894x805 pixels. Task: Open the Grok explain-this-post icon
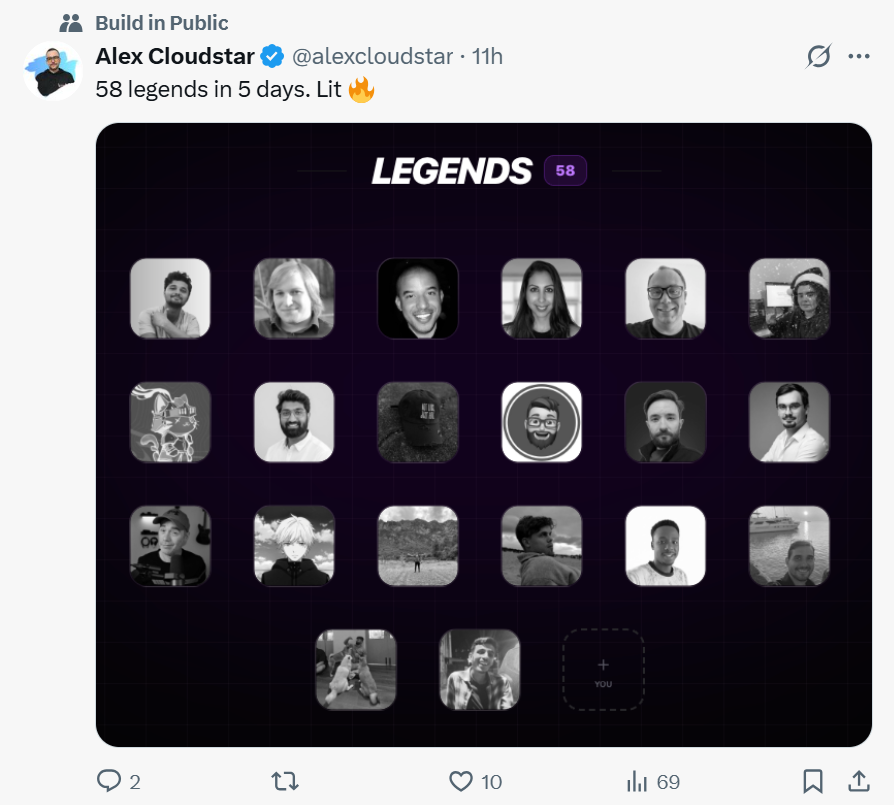[818, 57]
